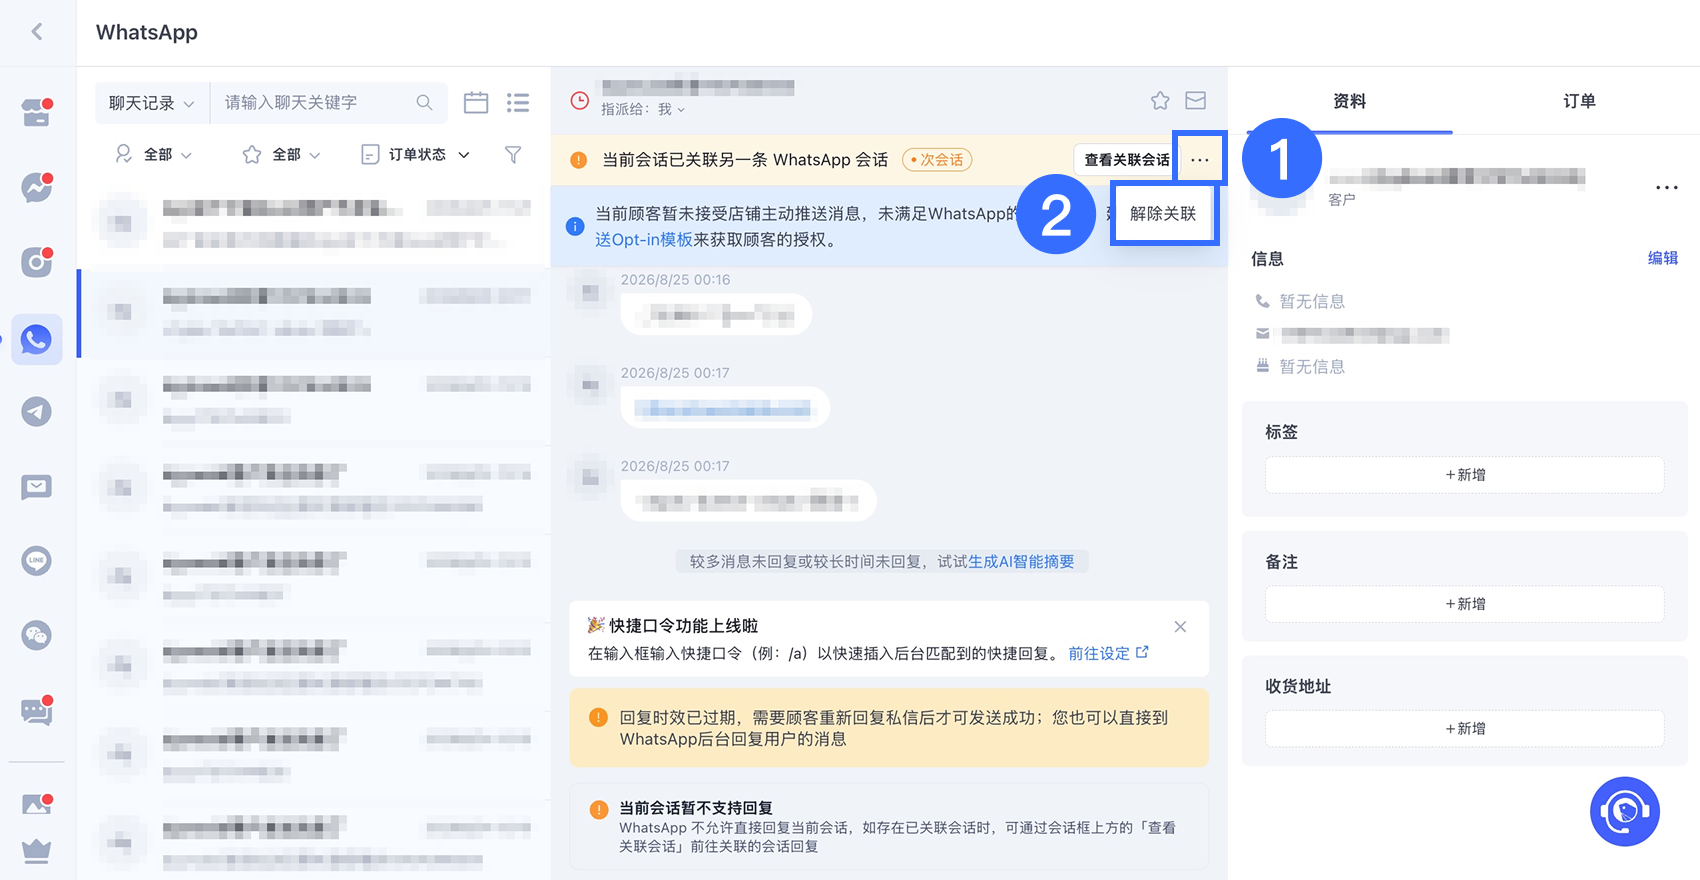Add a new address under 收货地址
The height and width of the screenshot is (880, 1700).
point(1465,729)
